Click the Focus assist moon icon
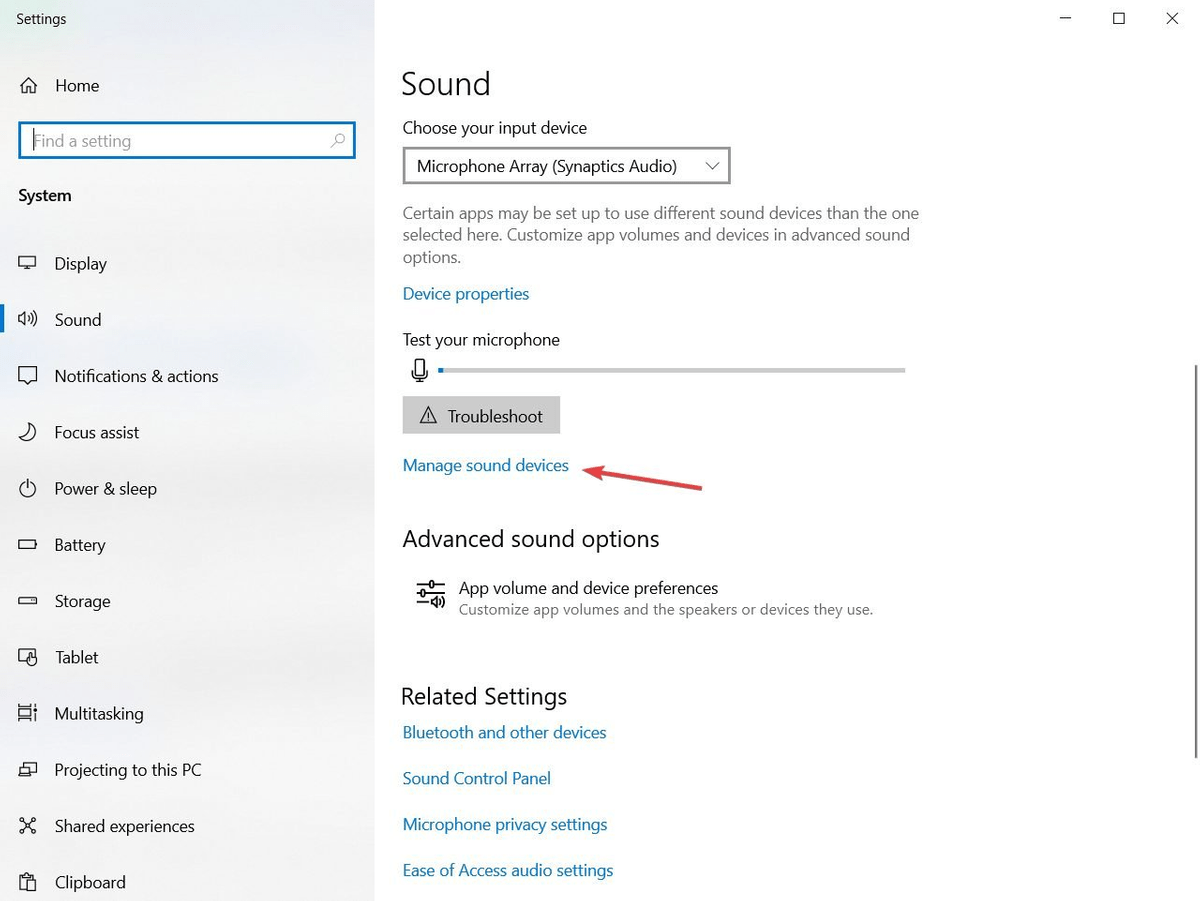The width and height of the screenshot is (1200, 901). 28,432
